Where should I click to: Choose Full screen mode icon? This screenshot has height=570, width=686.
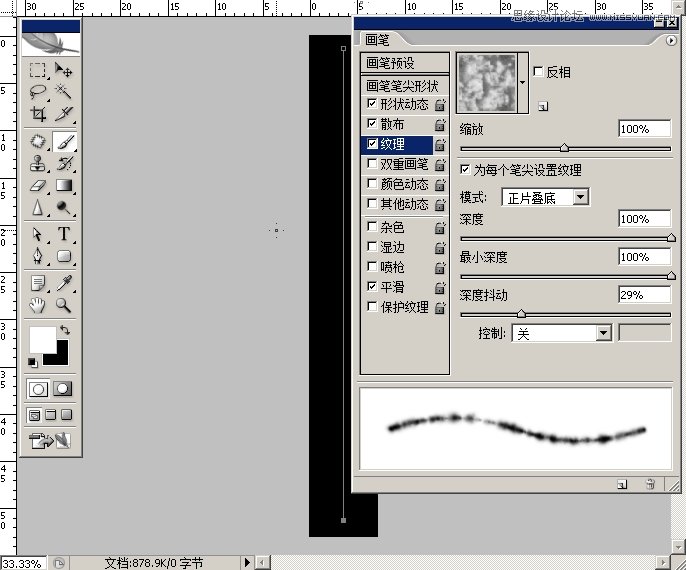(x=66, y=415)
